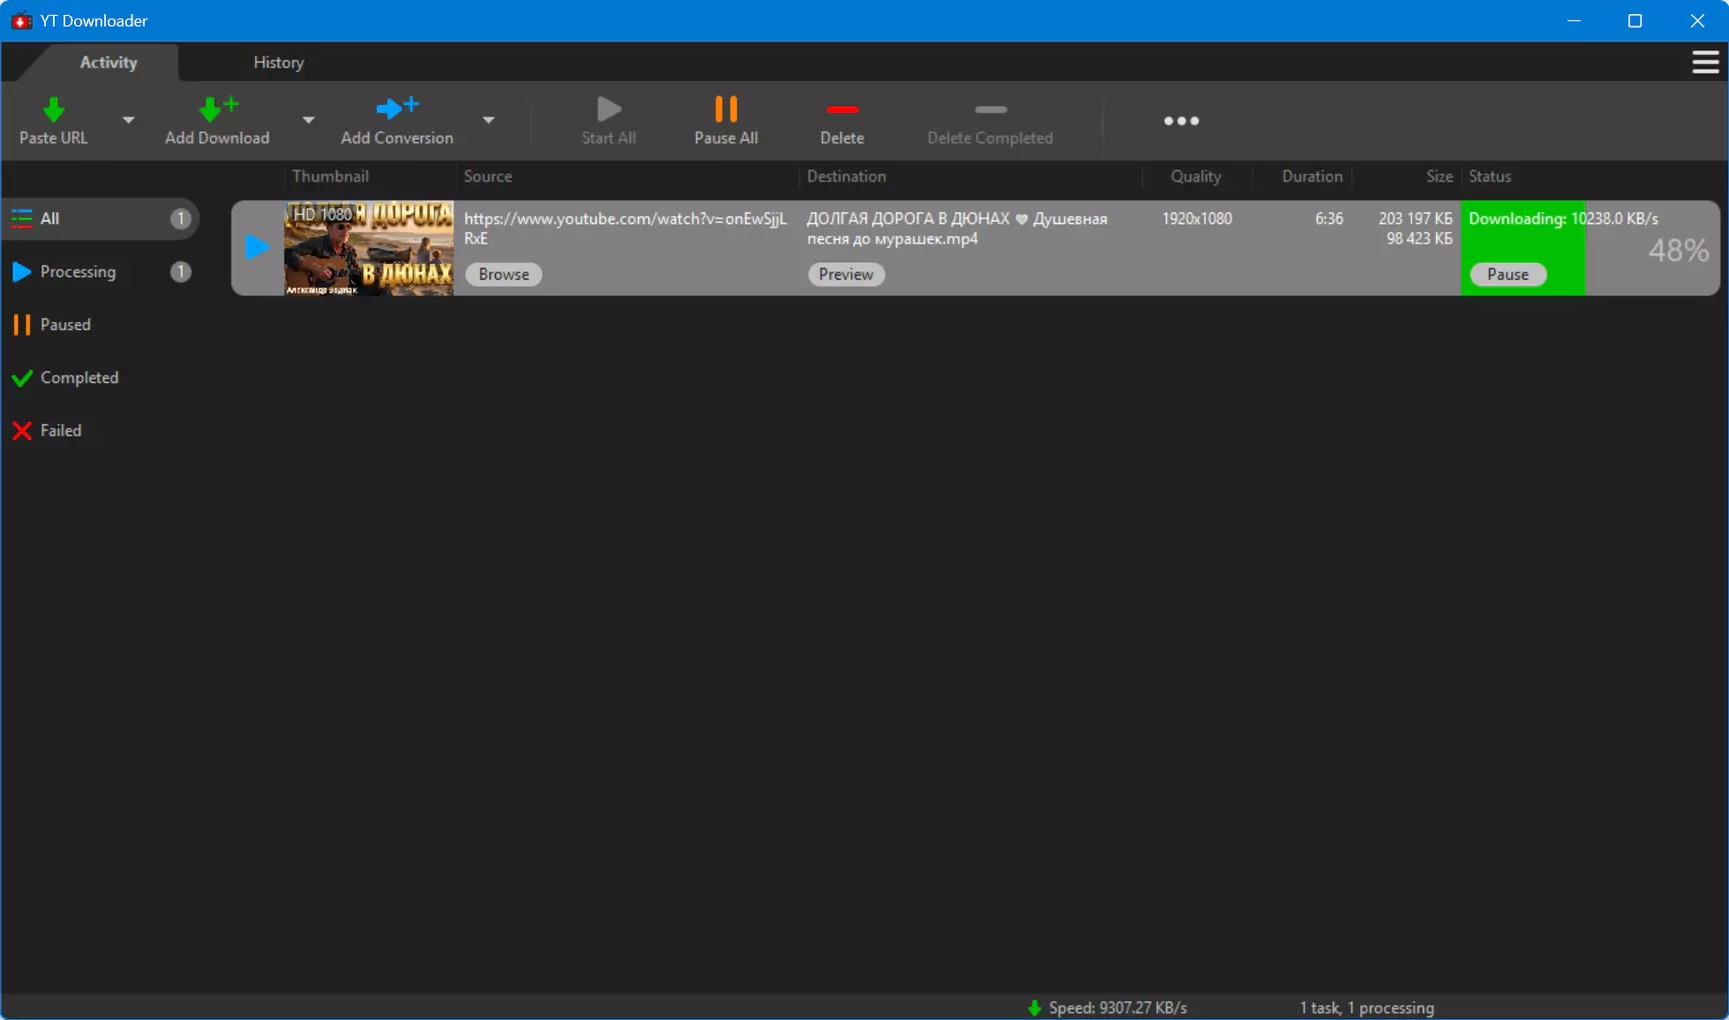This screenshot has width=1729, height=1020.
Task: Switch to the History tab
Action: click(278, 62)
